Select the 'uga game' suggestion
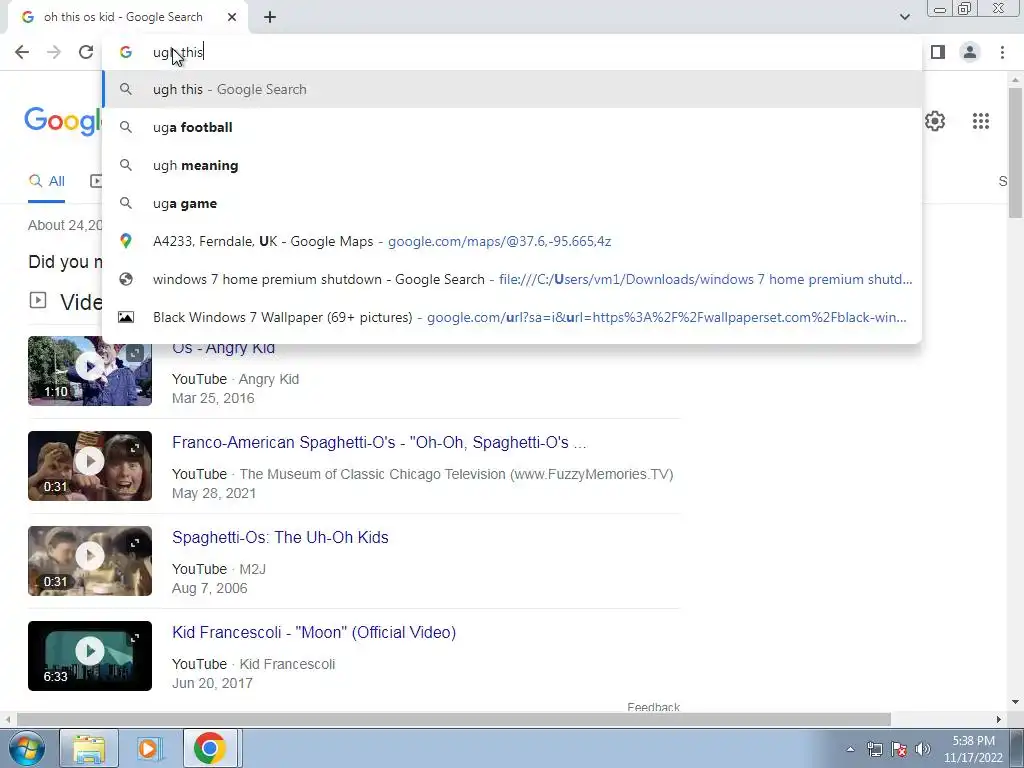The image size is (1024, 768). click(x=512, y=203)
